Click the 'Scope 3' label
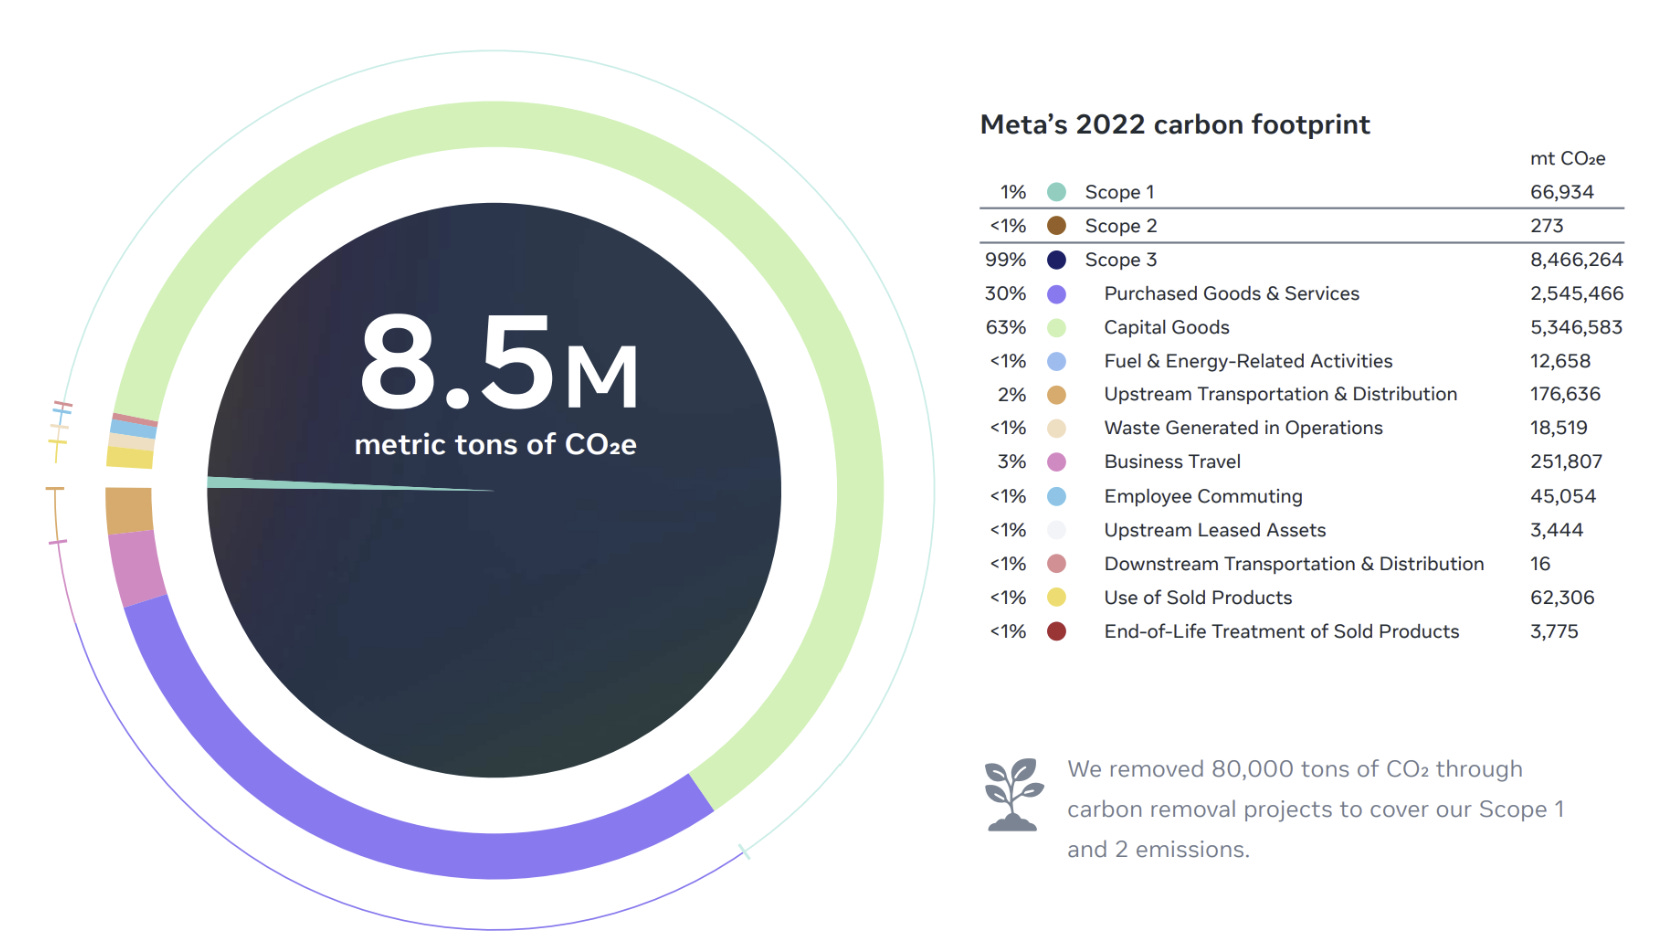 click(x=1121, y=260)
